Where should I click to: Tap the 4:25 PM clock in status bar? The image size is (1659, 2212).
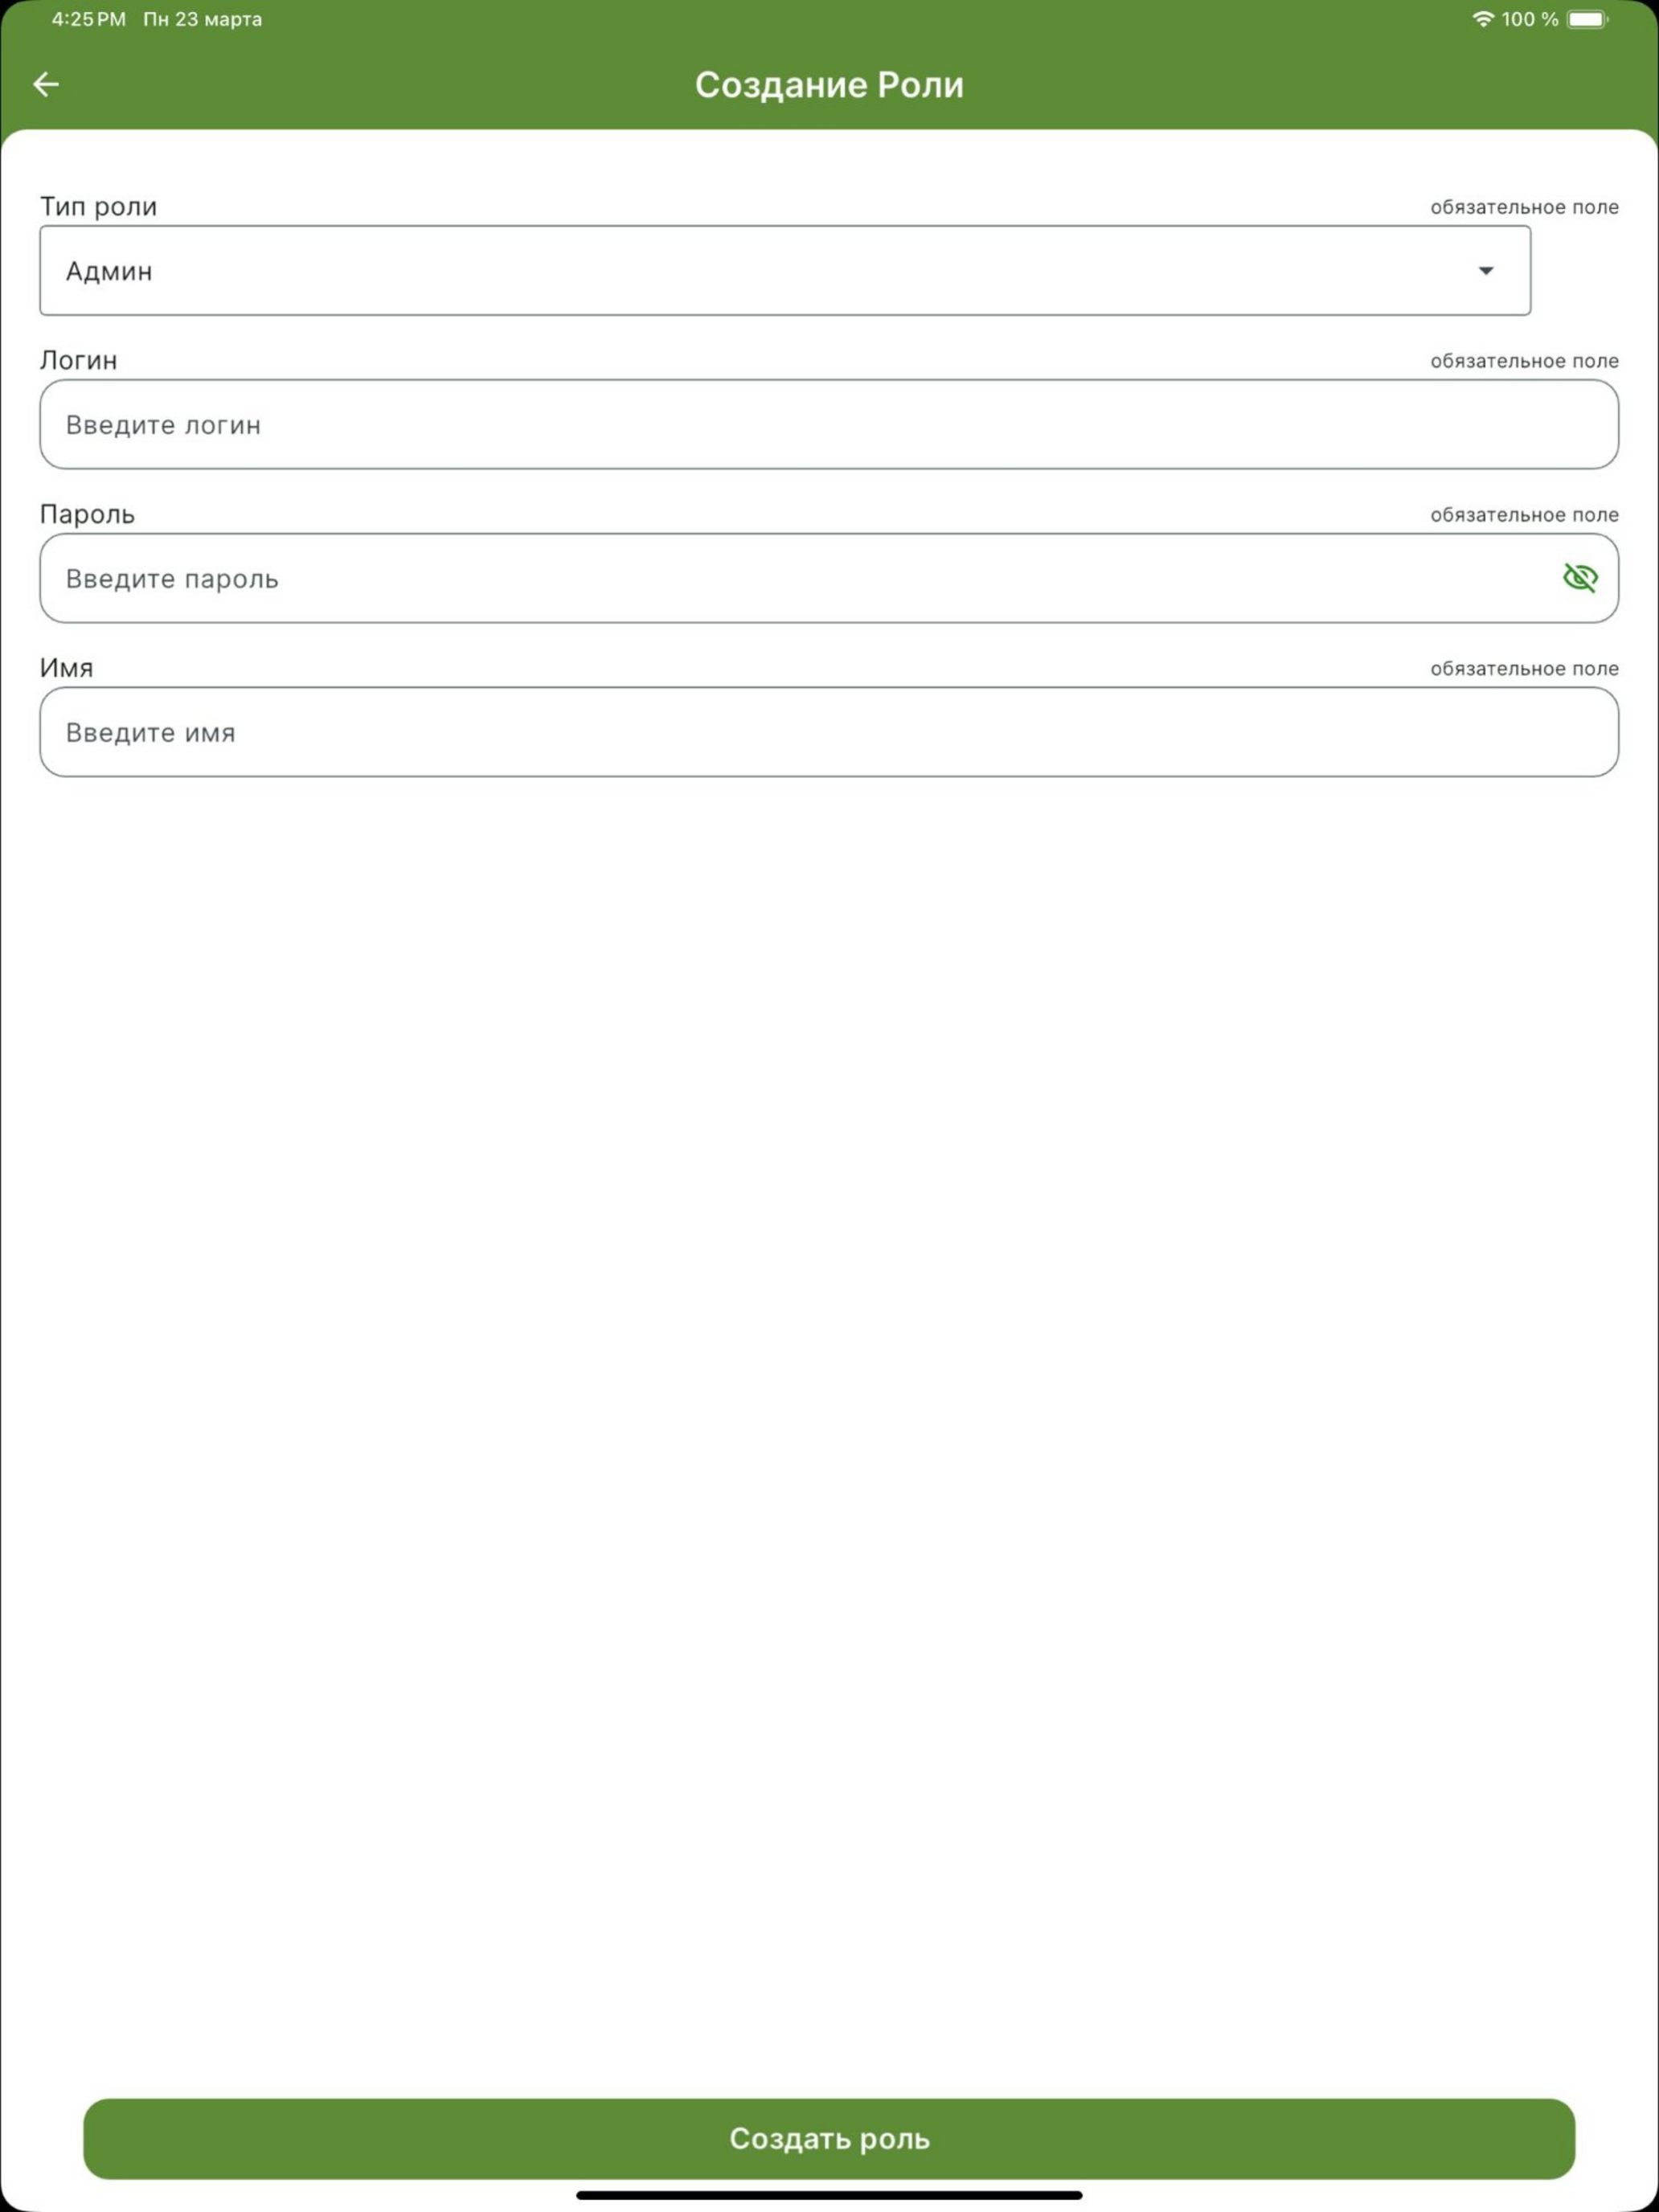pos(89,19)
